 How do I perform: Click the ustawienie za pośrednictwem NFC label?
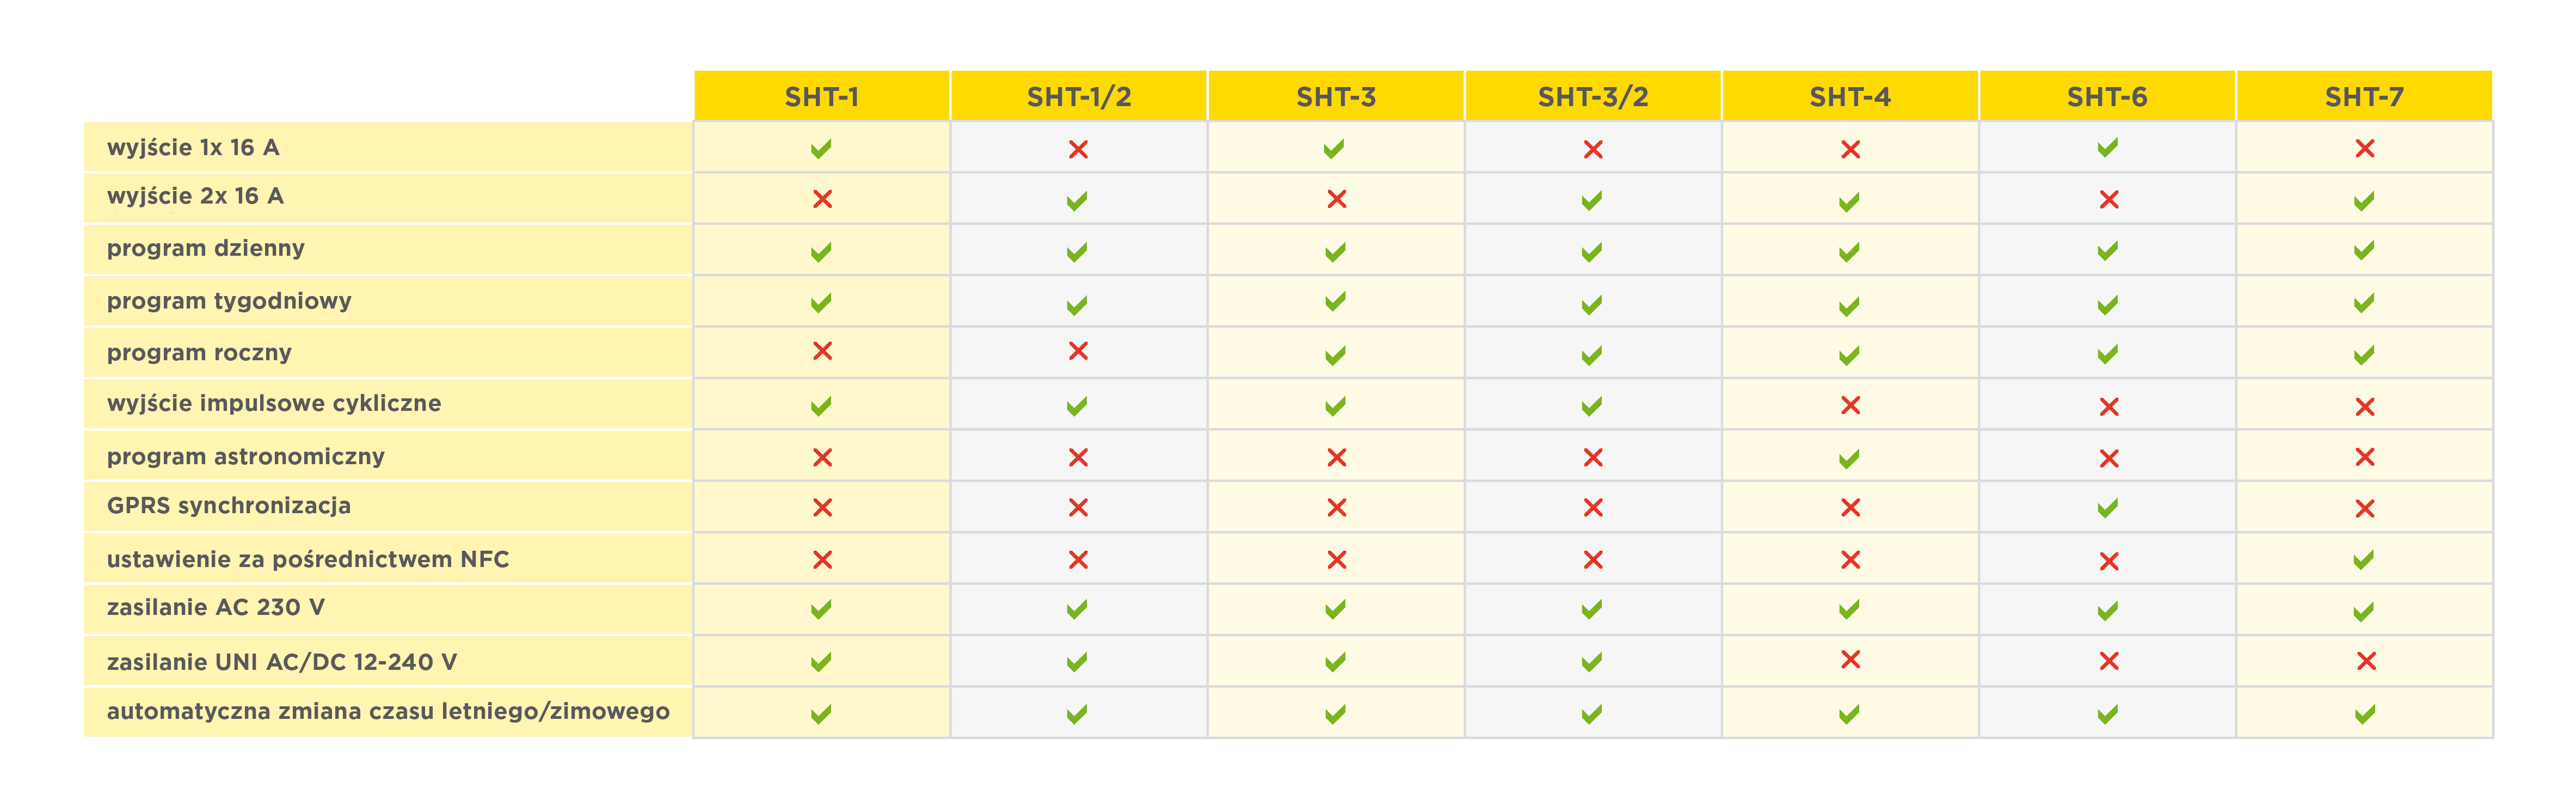pos(308,559)
